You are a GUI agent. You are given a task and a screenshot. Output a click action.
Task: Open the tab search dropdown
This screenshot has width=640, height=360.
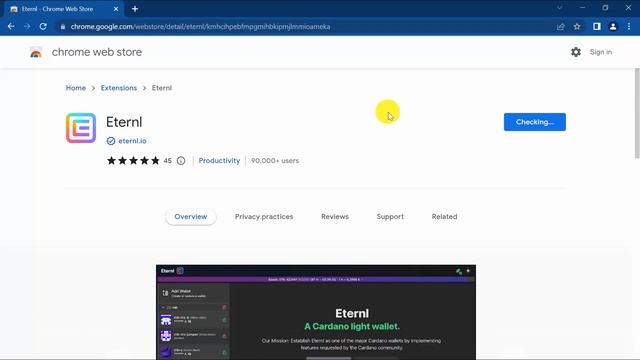point(560,8)
